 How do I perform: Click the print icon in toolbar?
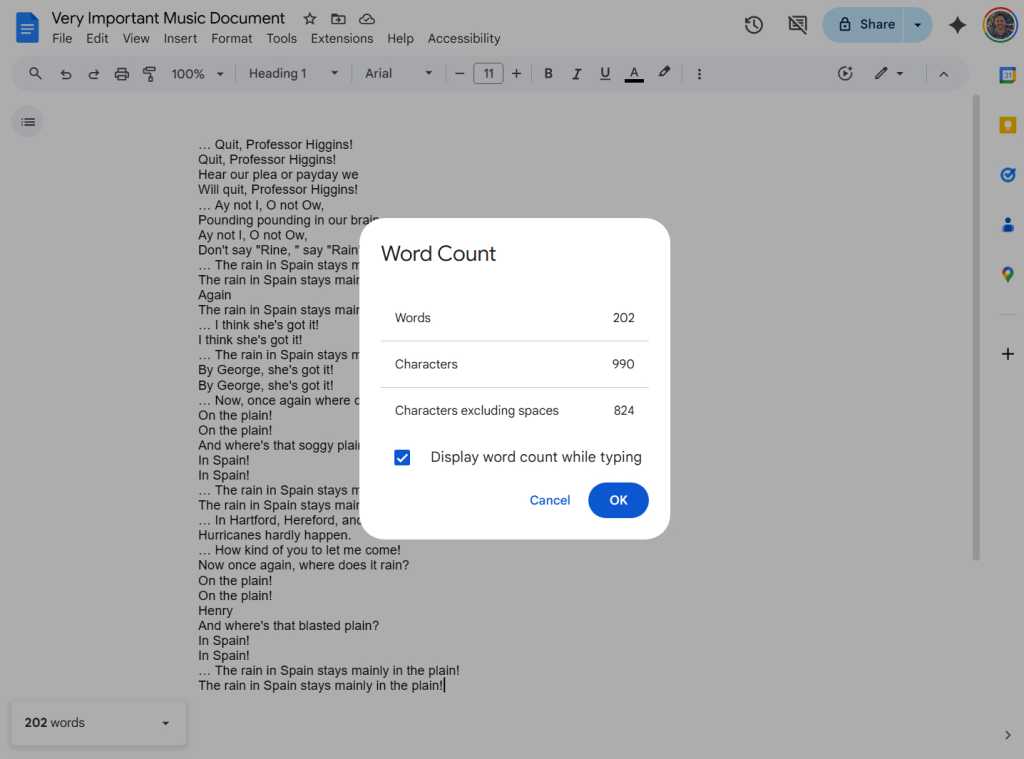point(122,74)
